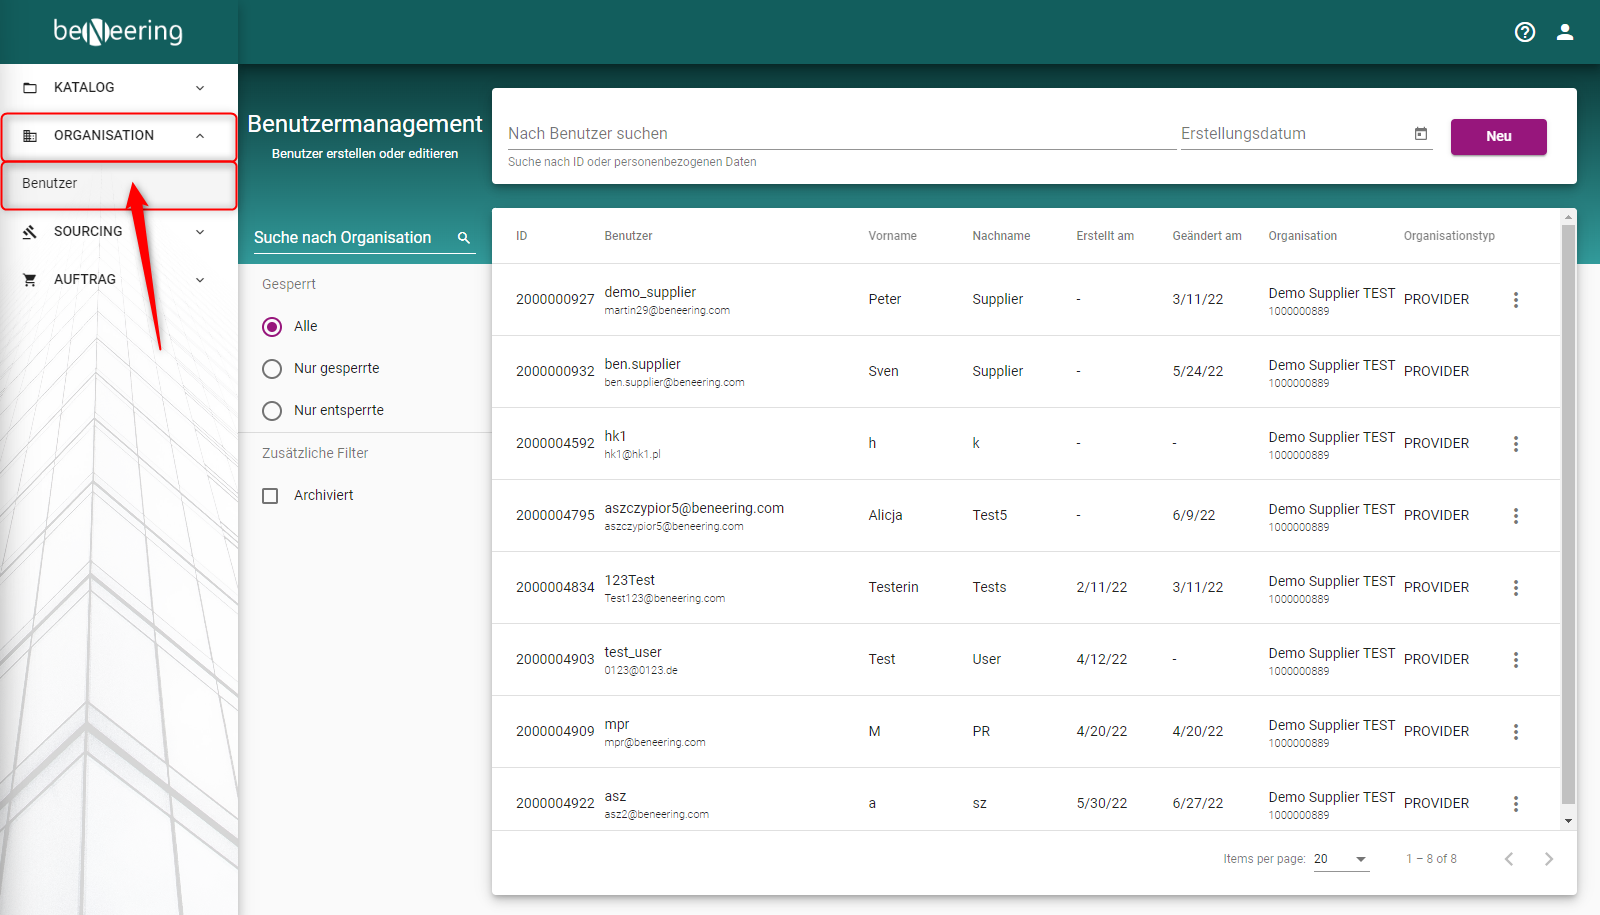This screenshot has height=915, width=1600.
Task: Click the Nach Benutzer suchen field
Action: click(840, 134)
